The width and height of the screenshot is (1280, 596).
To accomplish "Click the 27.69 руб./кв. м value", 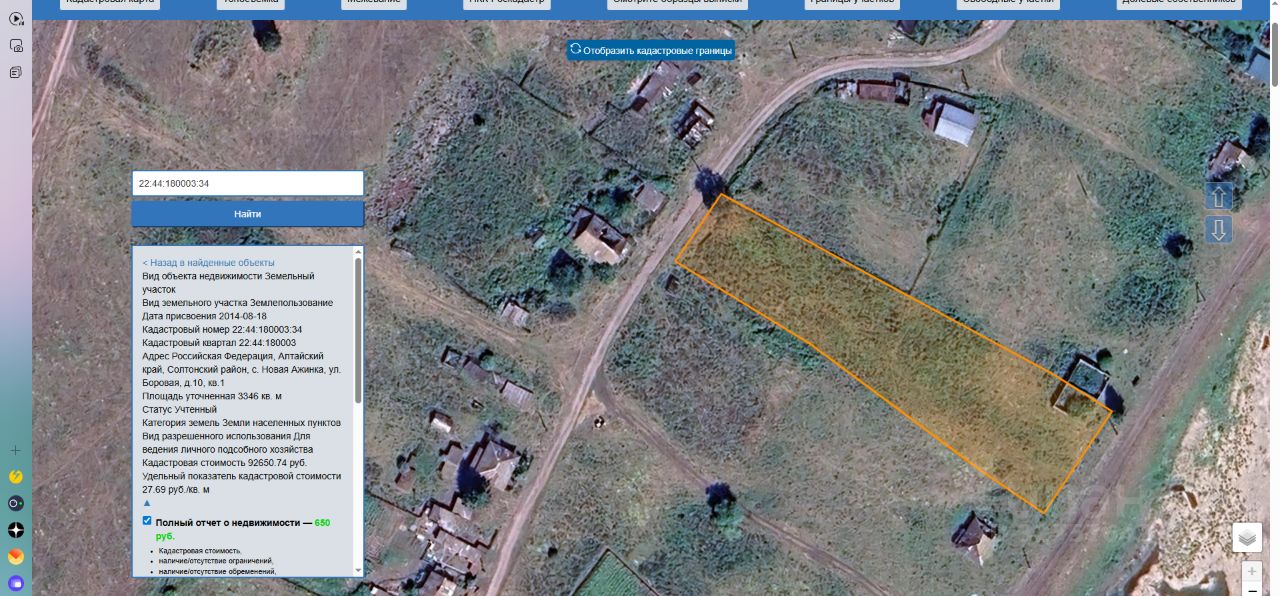I will pyautogui.click(x=176, y=490).
